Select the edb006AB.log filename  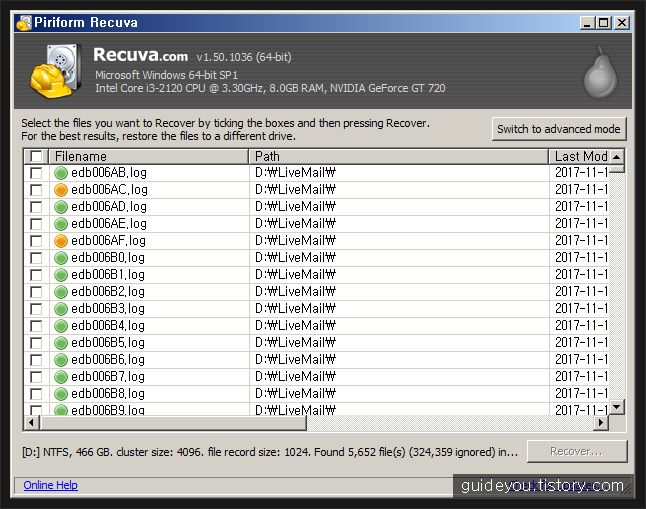109,173
